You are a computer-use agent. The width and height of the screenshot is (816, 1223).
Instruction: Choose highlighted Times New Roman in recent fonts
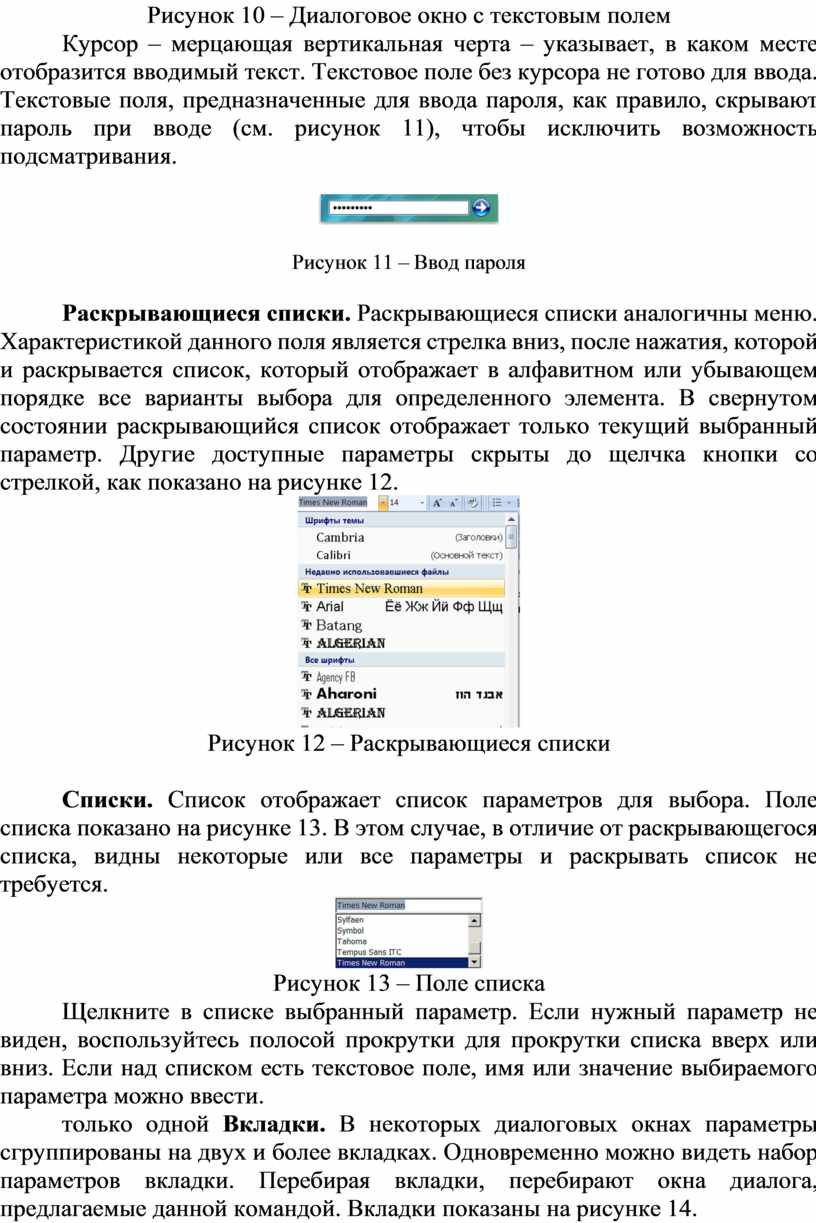pos(401,589)
